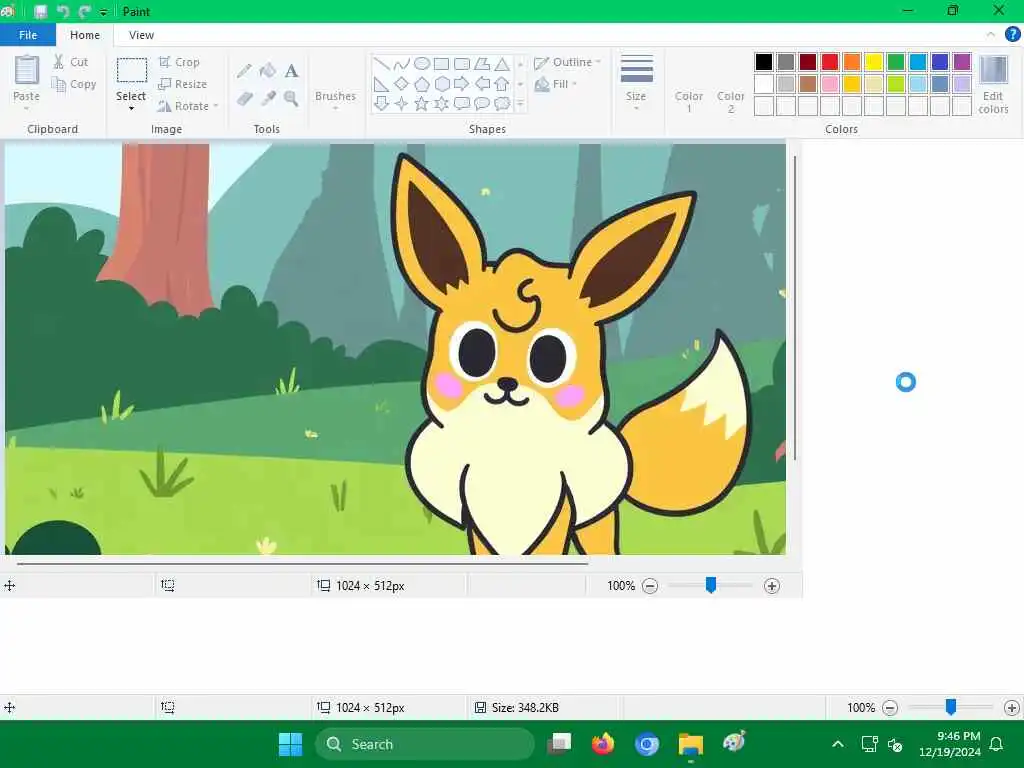Zoom in with bottom status bar plus

pyautogui.click(x=1012, y=707)
